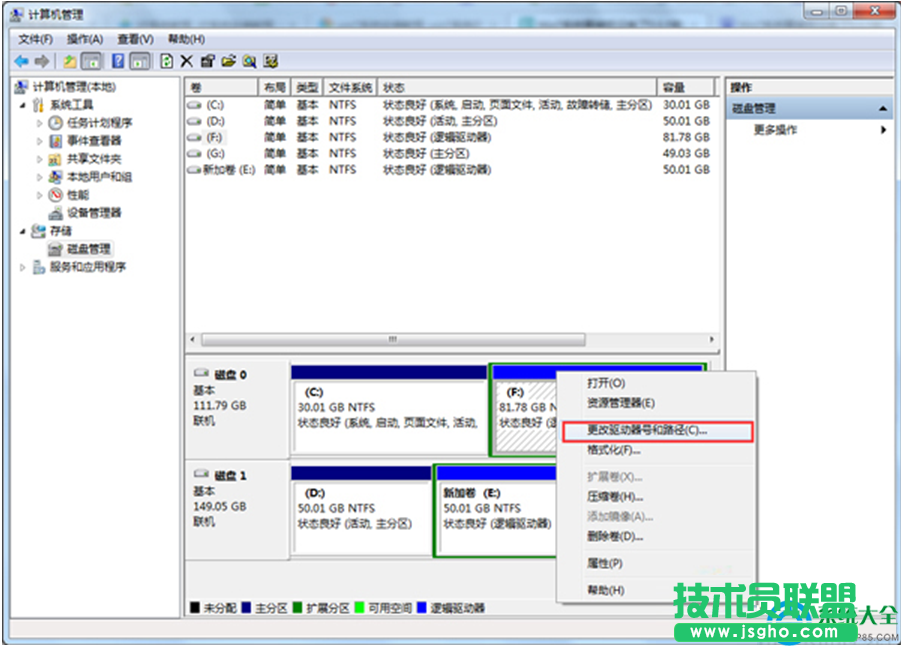Image resolution: width=901 pixels, height=648 pixels.
Task: Click the black X delete toolbar icon
Action: 187,61
